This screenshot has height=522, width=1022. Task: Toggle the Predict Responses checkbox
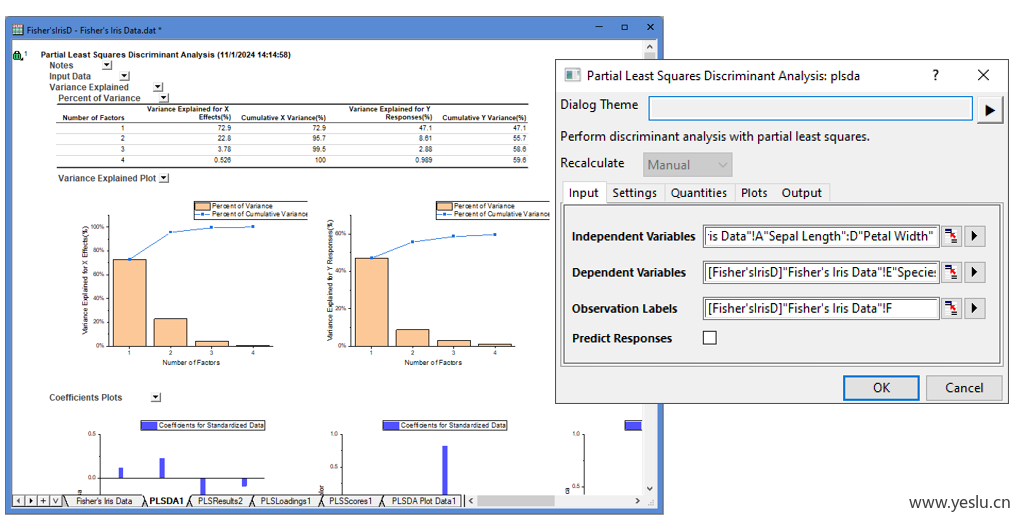(710, 338)
